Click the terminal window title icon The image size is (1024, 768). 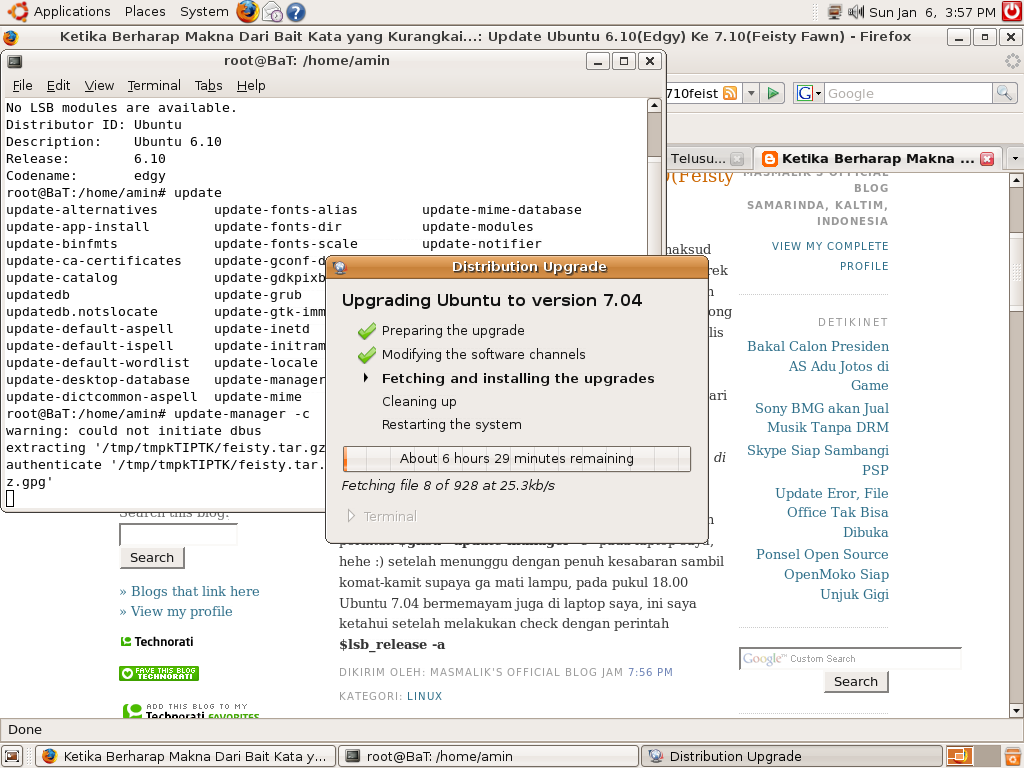tap(15, 61)
